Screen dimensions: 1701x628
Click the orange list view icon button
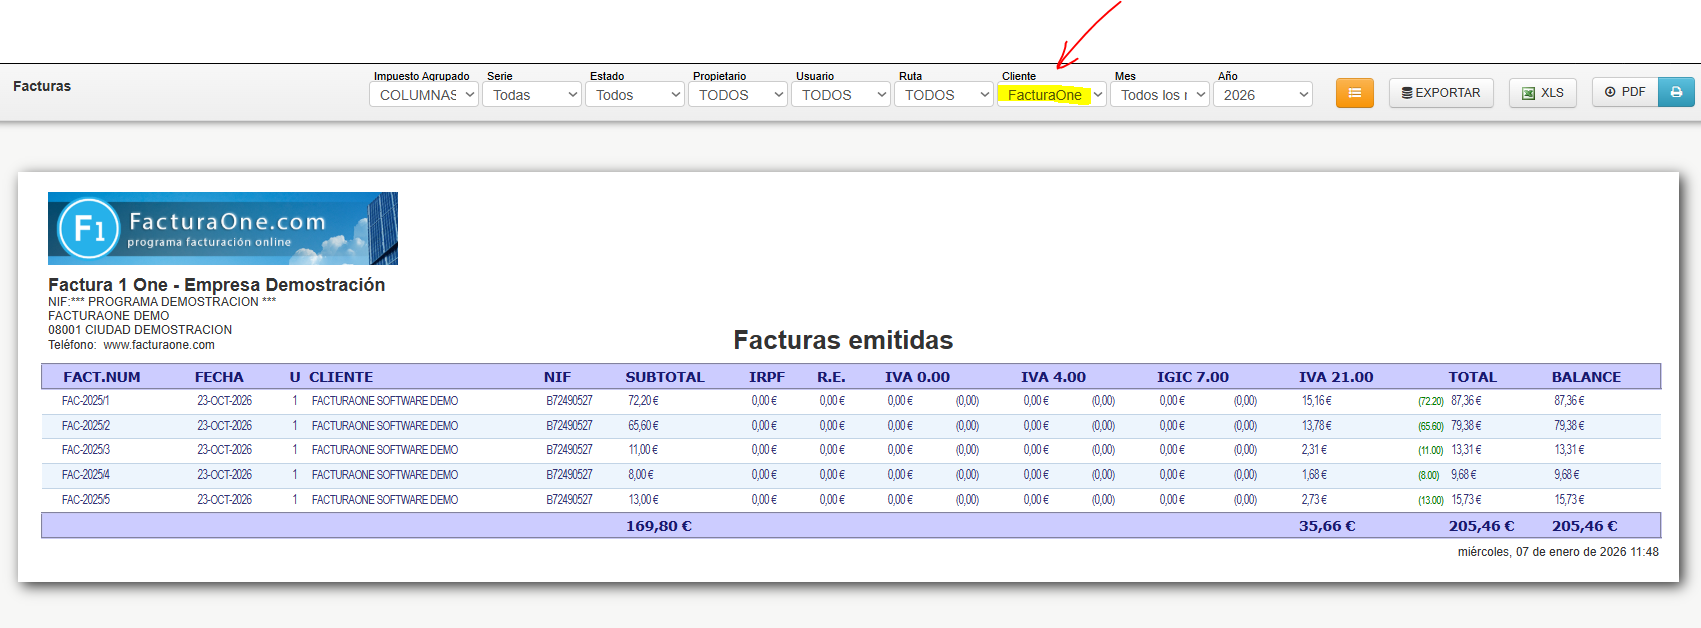click(x=1354, y=93)
